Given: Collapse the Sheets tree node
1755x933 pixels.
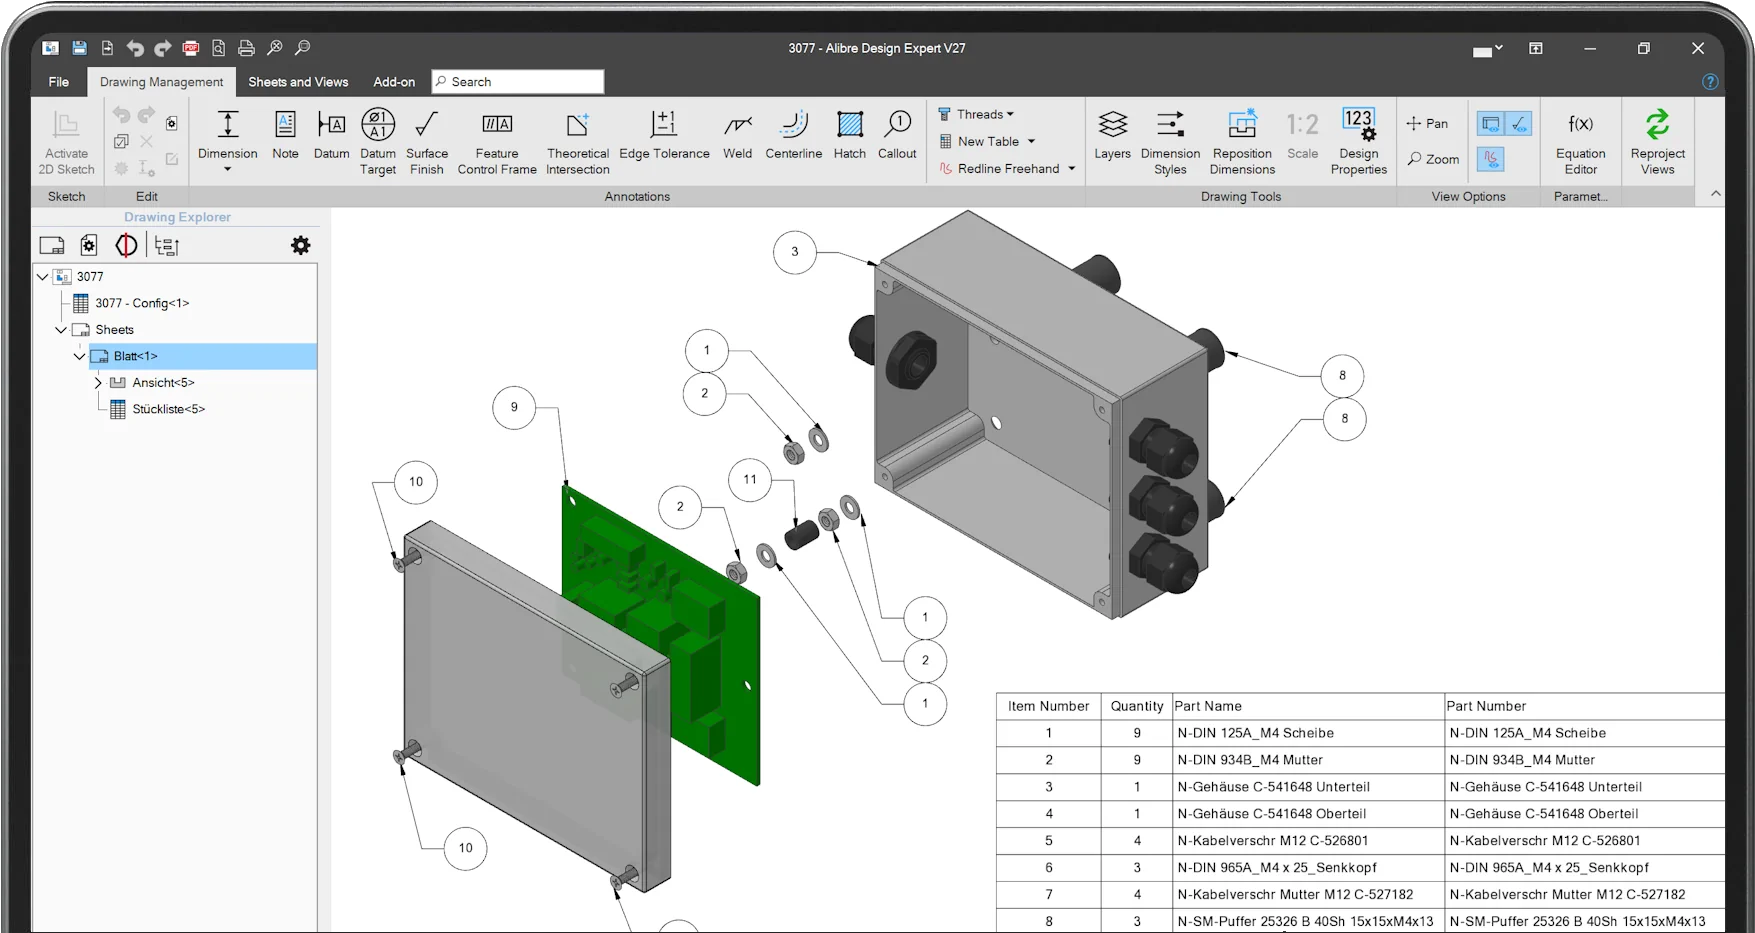Looking at the screenshot, I should tap(61, 330).
